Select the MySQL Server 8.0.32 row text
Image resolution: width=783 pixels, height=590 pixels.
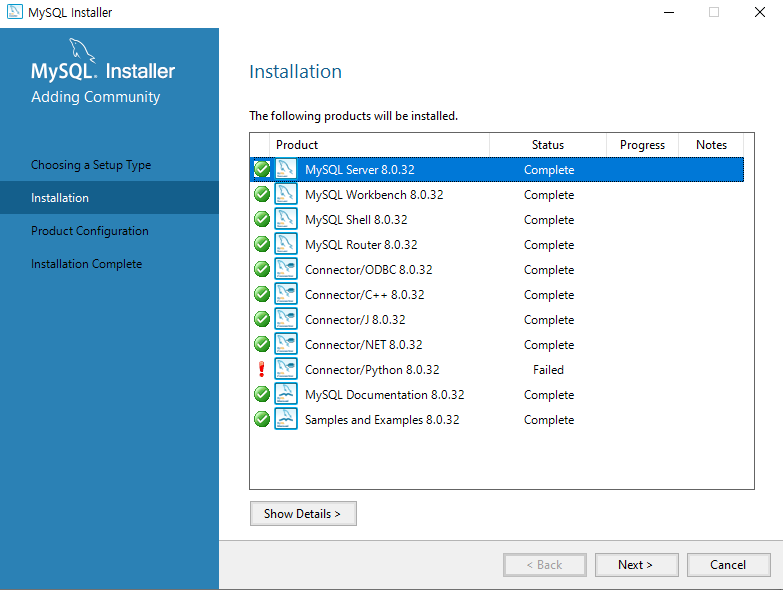click(x=360, y=170)
